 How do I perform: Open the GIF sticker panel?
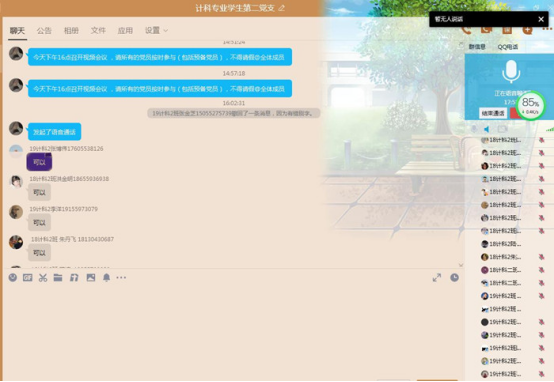click(x=28, y=278)
